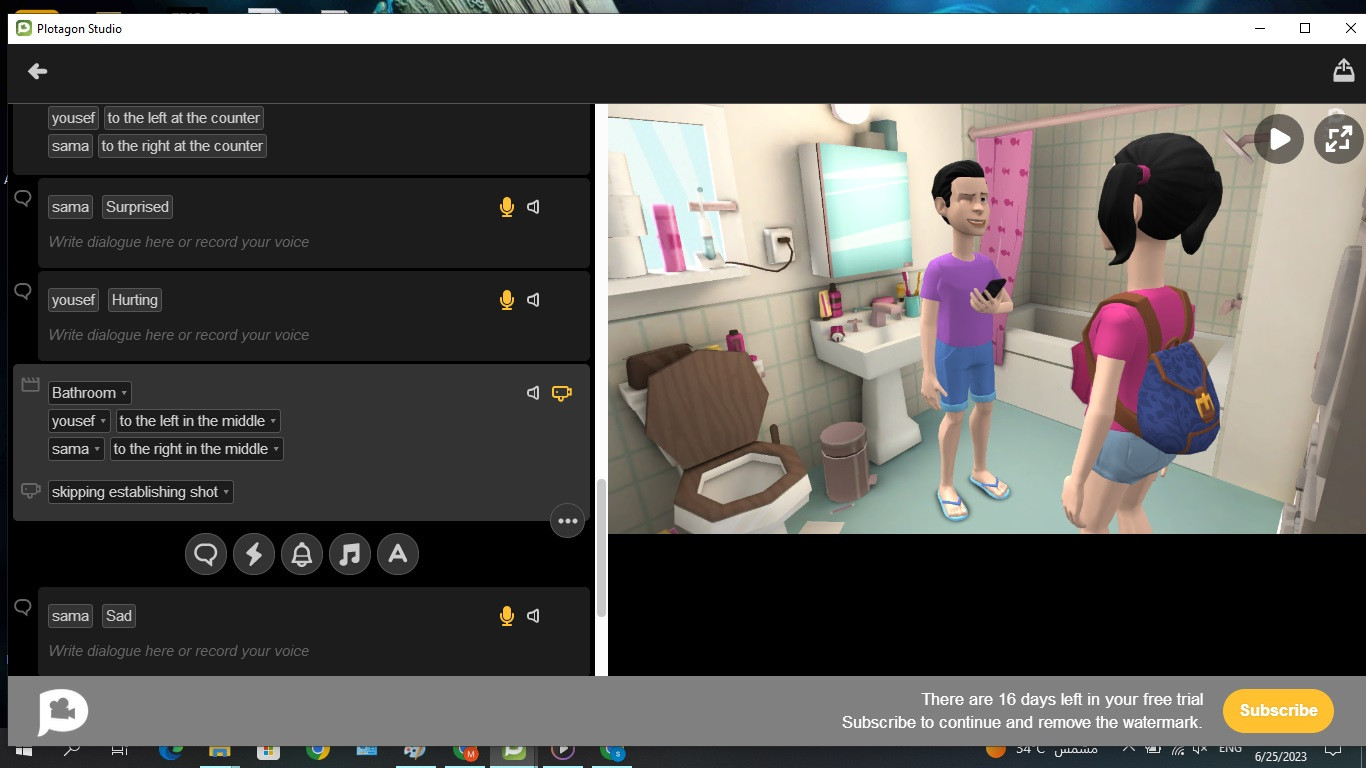Click 'to the right at the counter' tag
This screenshot has width=1366, height=768.
(182, 146)
